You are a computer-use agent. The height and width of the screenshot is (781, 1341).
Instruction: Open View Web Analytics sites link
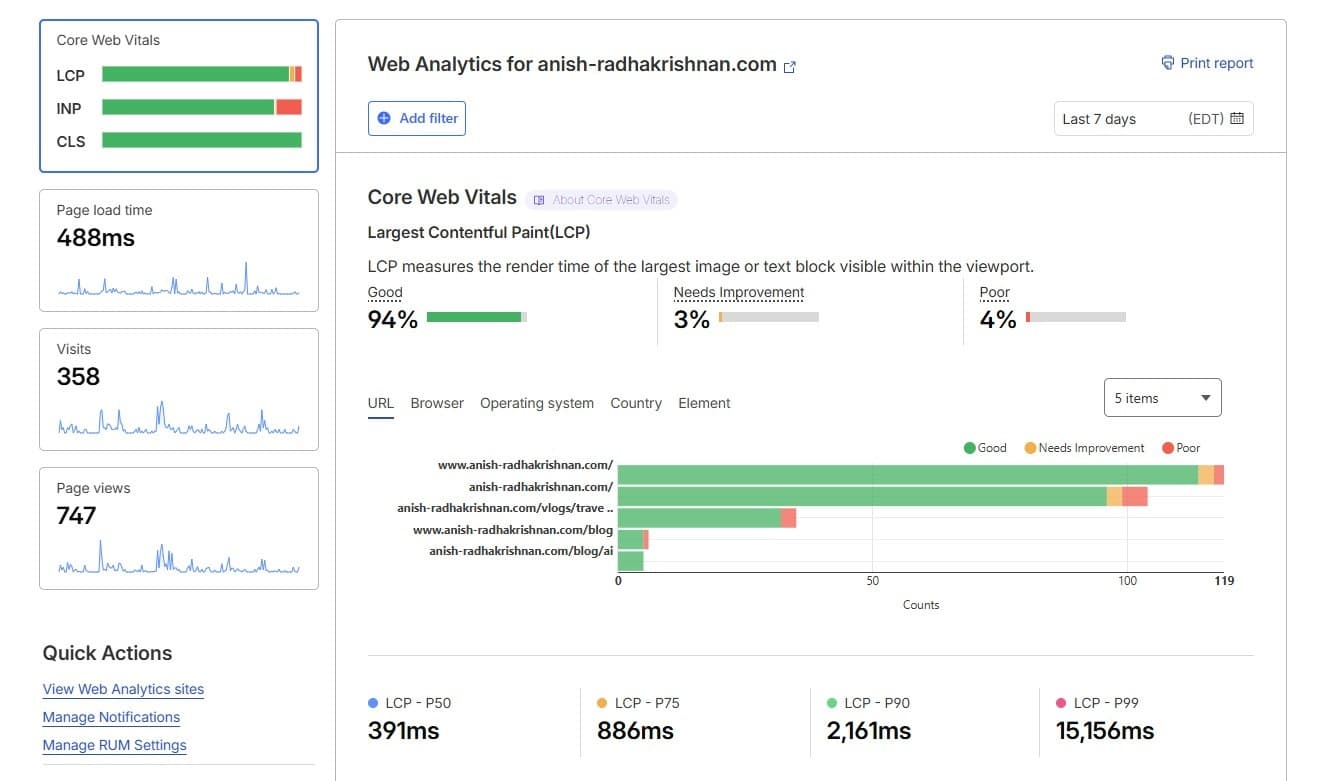pyautogui.click(x=123, y=689)
